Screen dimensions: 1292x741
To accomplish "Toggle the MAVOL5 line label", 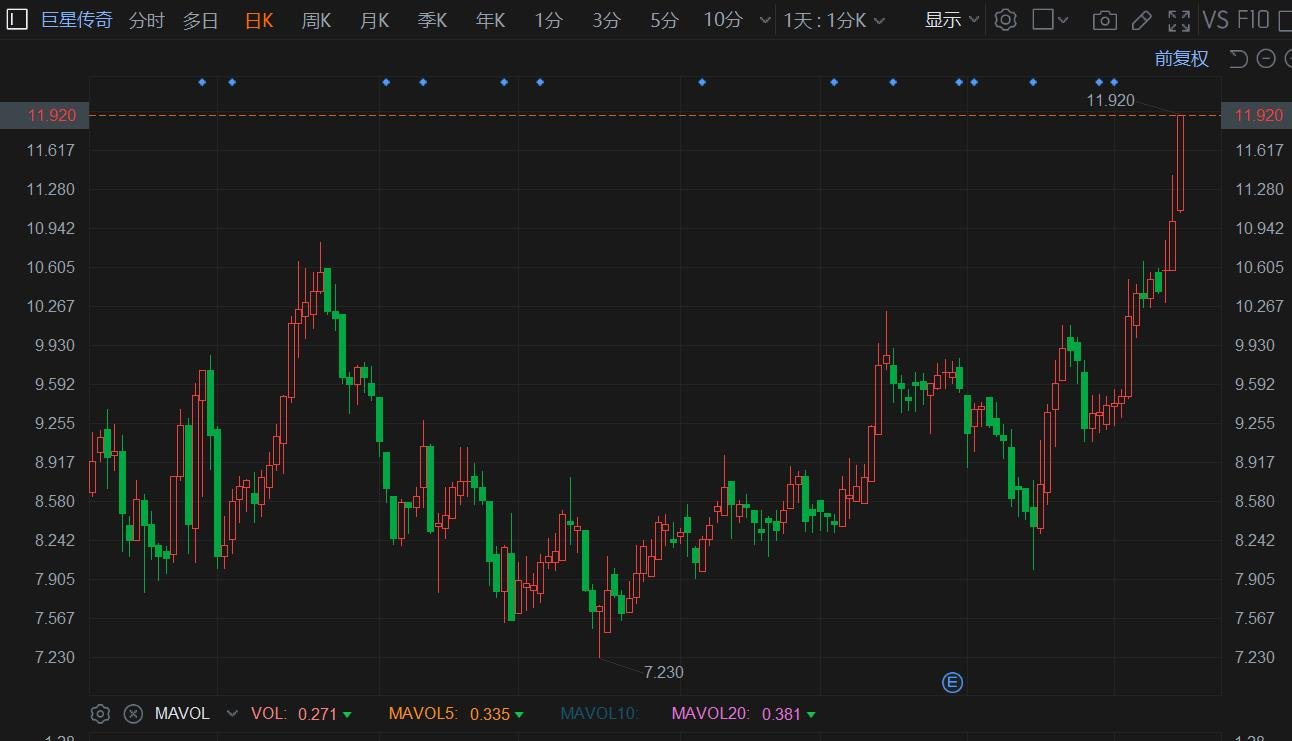I will [423, 714].
